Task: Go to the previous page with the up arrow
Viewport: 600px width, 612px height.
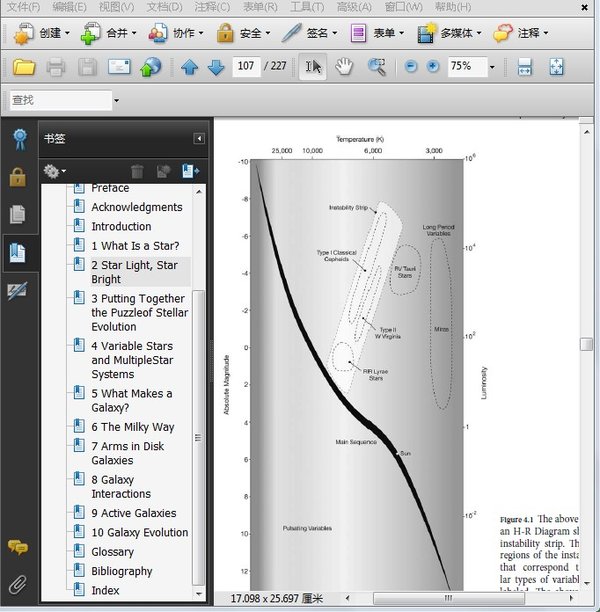Action: pos(190,68)
